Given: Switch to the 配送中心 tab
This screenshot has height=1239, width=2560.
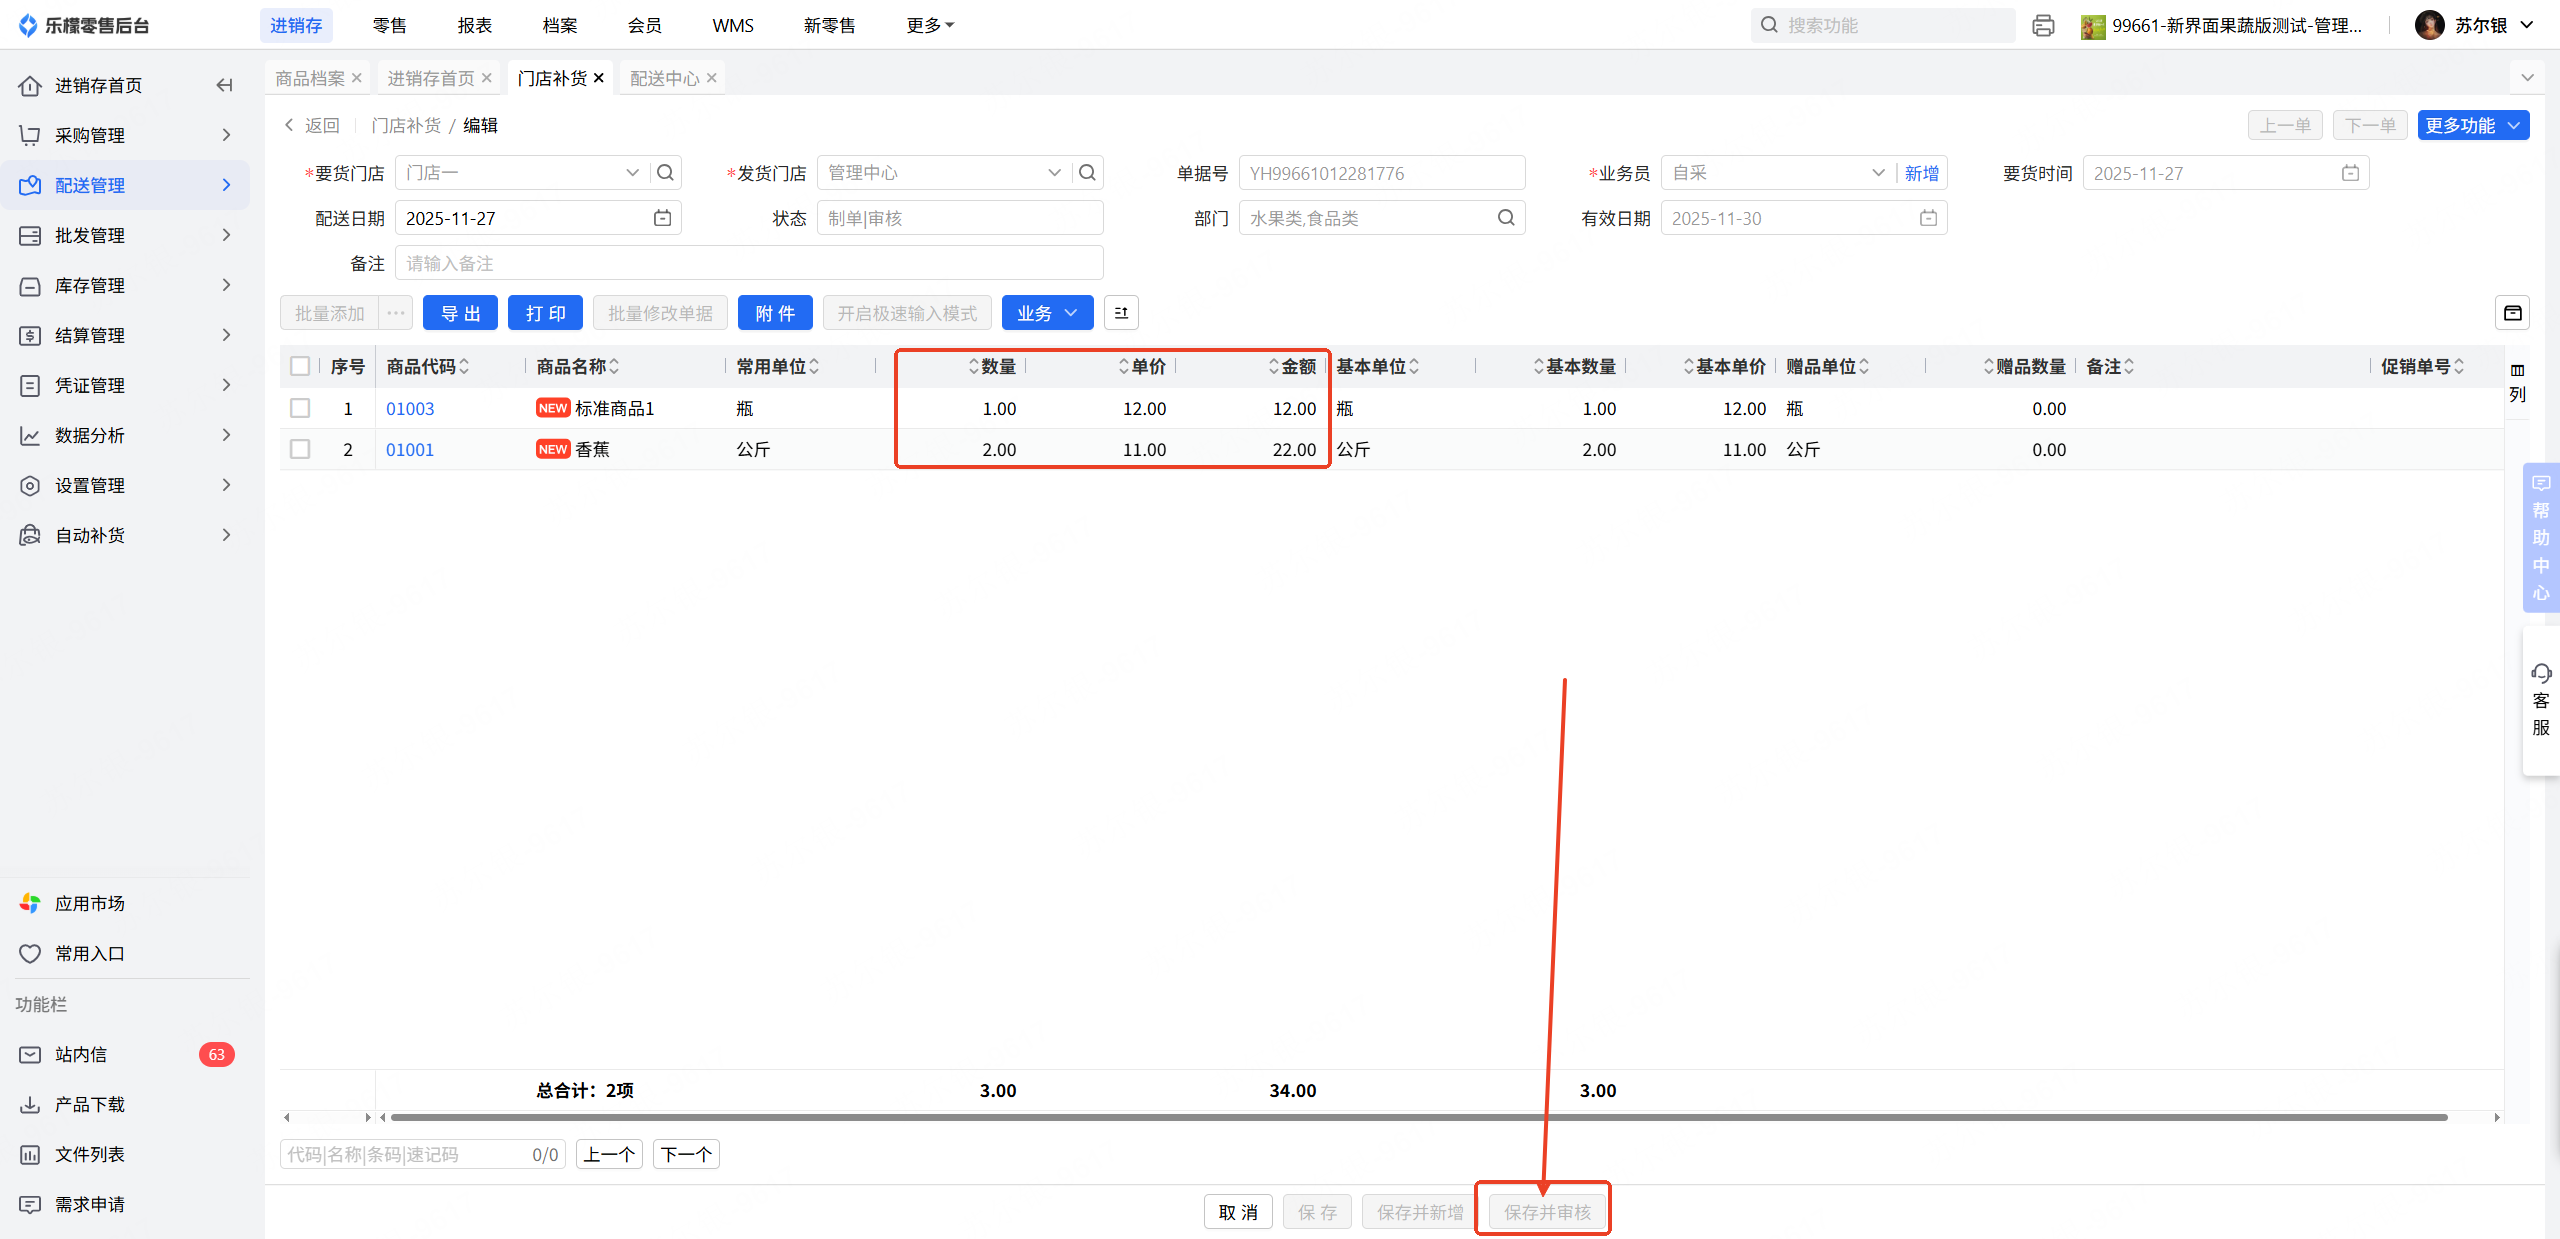Looking at the screenshot, I should [x=664, y=78].
